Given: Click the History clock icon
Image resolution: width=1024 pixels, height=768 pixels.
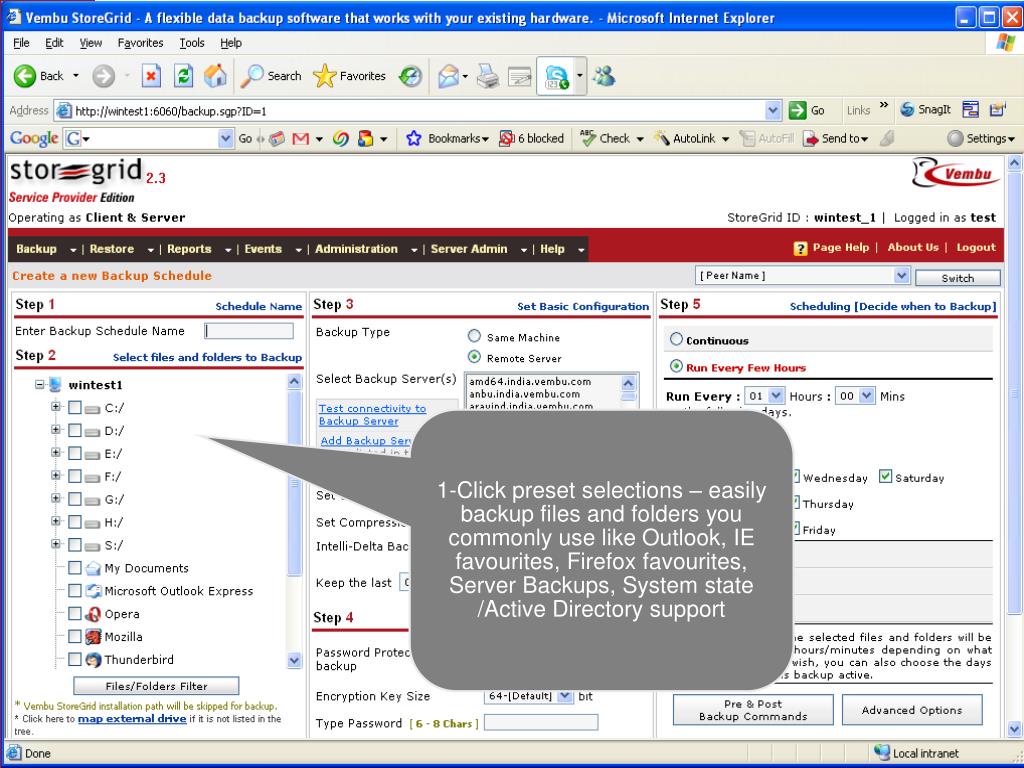Looking at the screenshot, I should pyautogui.click(x=410, y=76).
